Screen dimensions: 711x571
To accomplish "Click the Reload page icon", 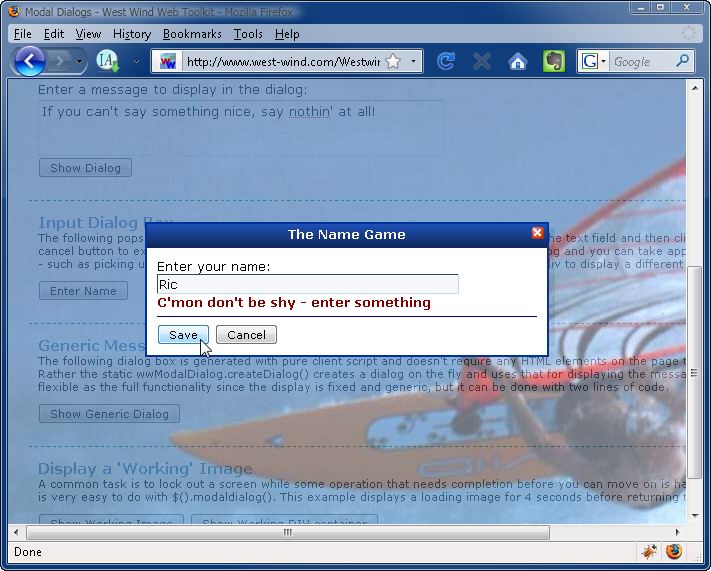I will pos(446,62).
